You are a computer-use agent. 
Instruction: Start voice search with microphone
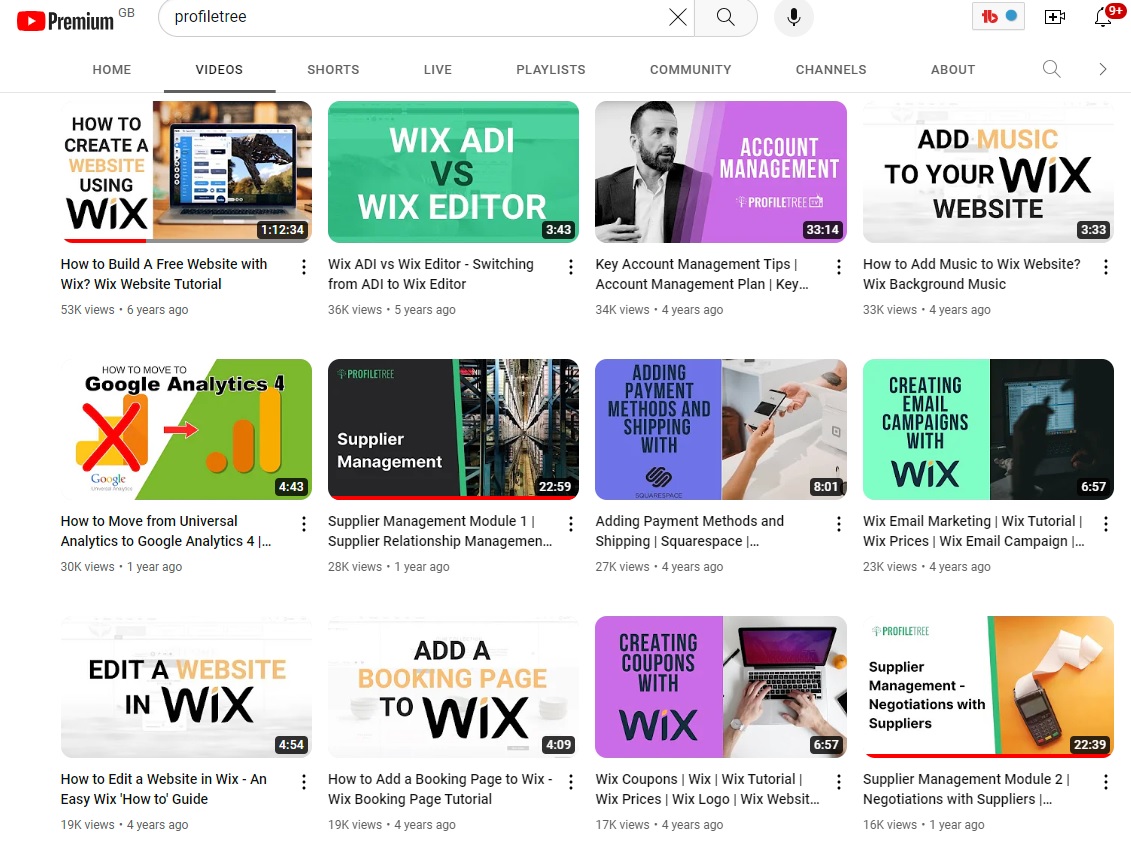pos(793,17)
